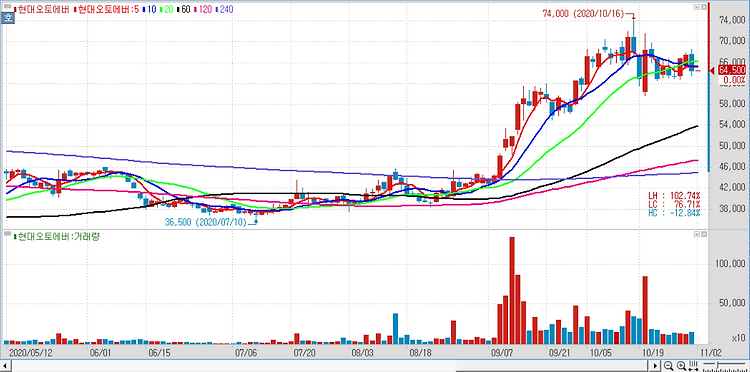Image resolution: width=750 pixels, height=372 pixels.
Task: Click the 09/21 date axis label
Action: [559, 353]
